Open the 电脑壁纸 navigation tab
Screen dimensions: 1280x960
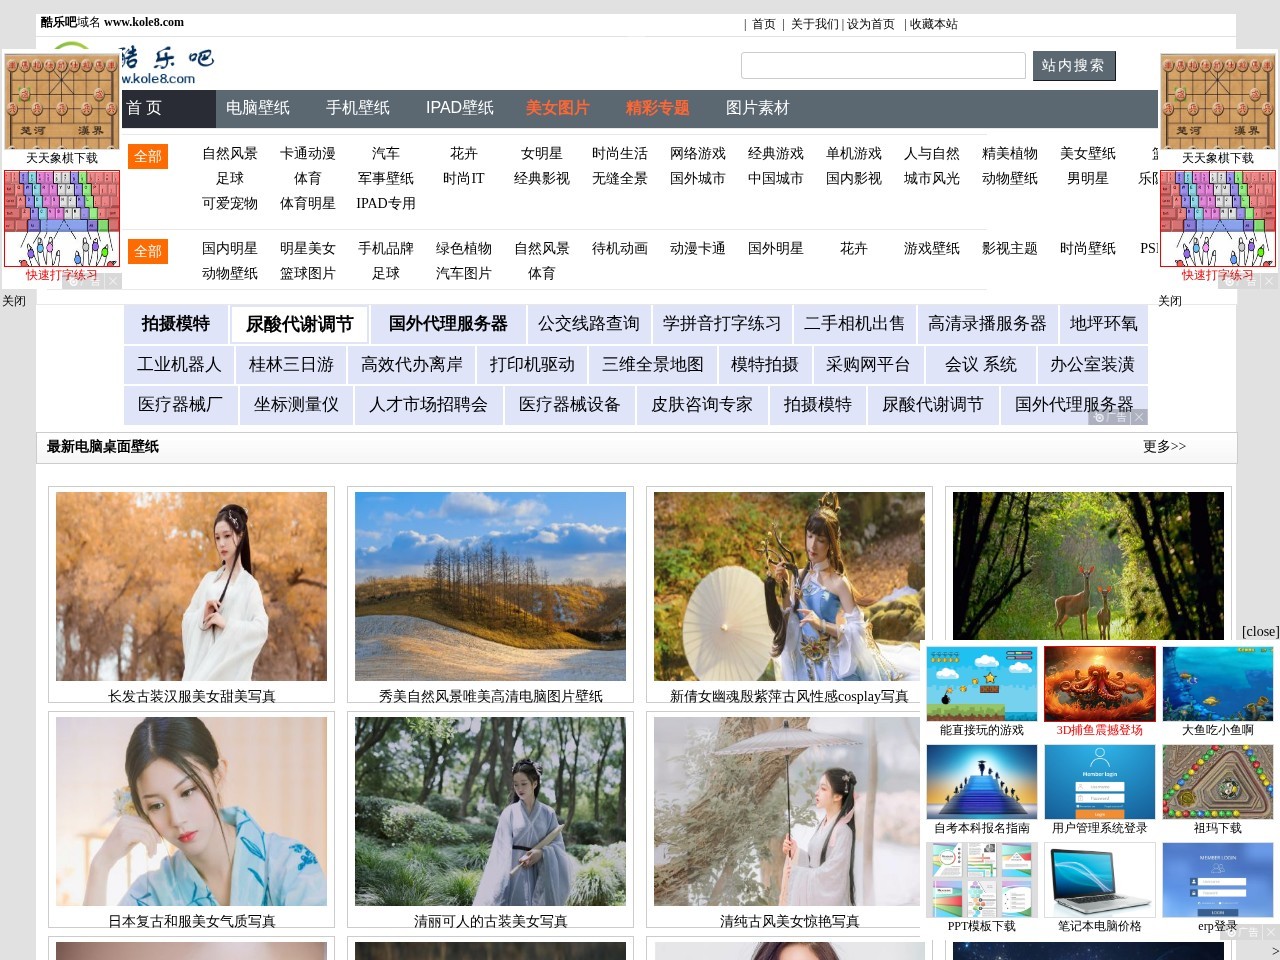click(258, 108)
